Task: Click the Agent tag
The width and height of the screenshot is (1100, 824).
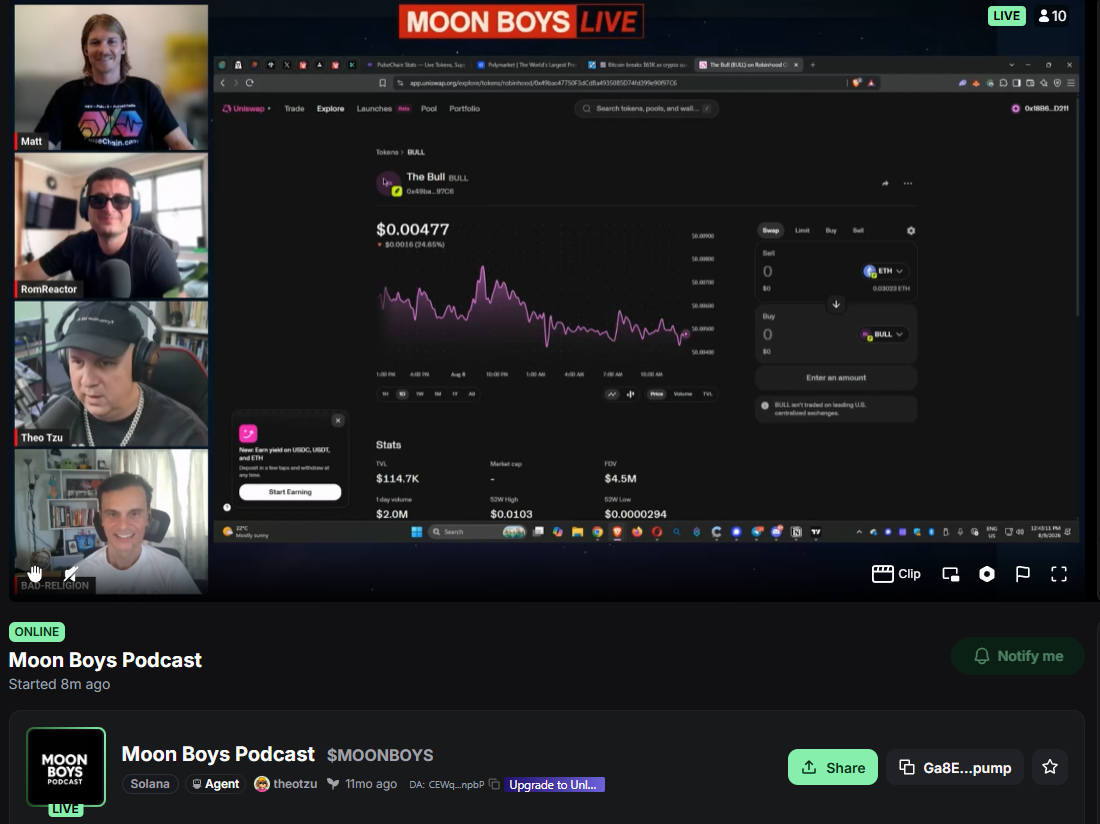Action: click(x=215, y=783)
